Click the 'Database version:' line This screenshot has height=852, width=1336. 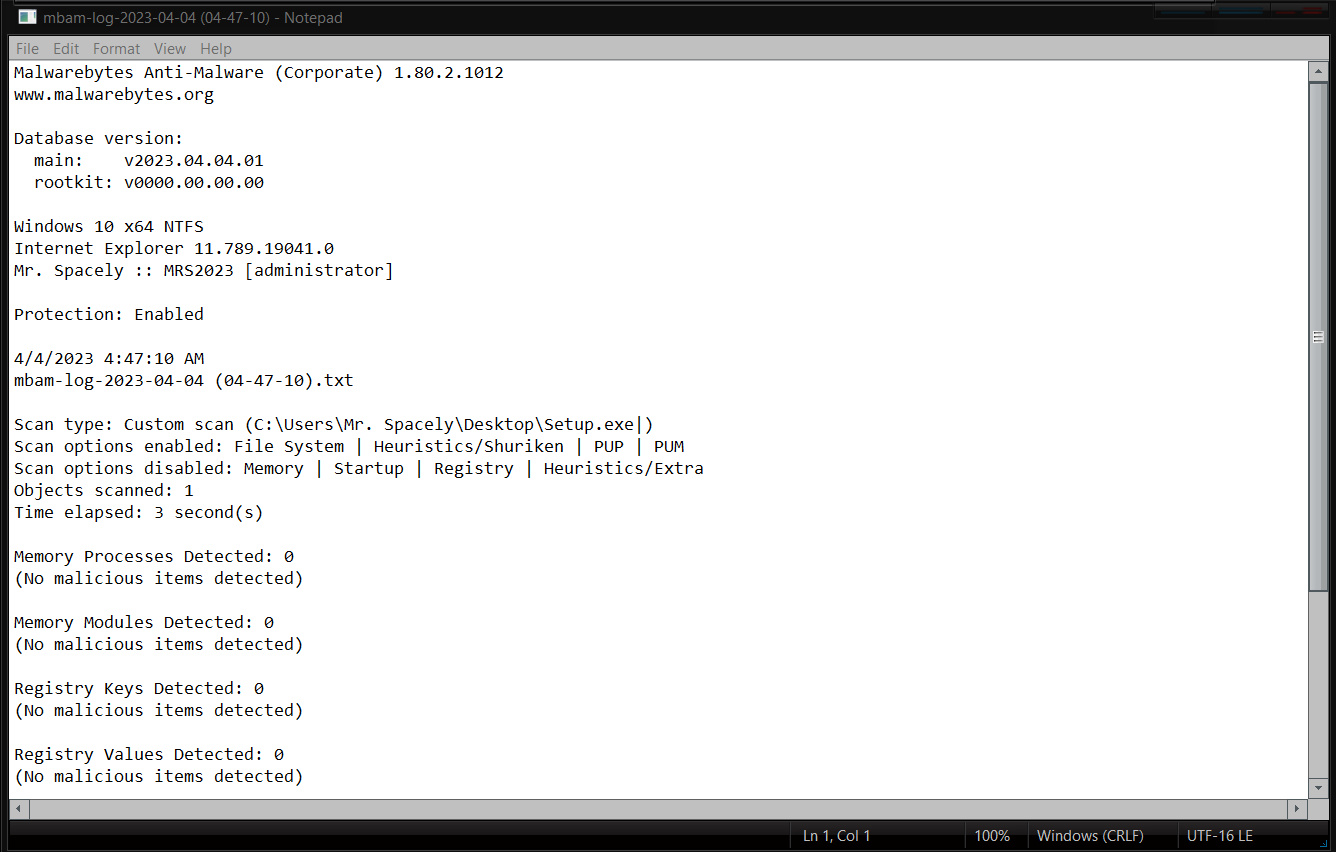(99, 139)
